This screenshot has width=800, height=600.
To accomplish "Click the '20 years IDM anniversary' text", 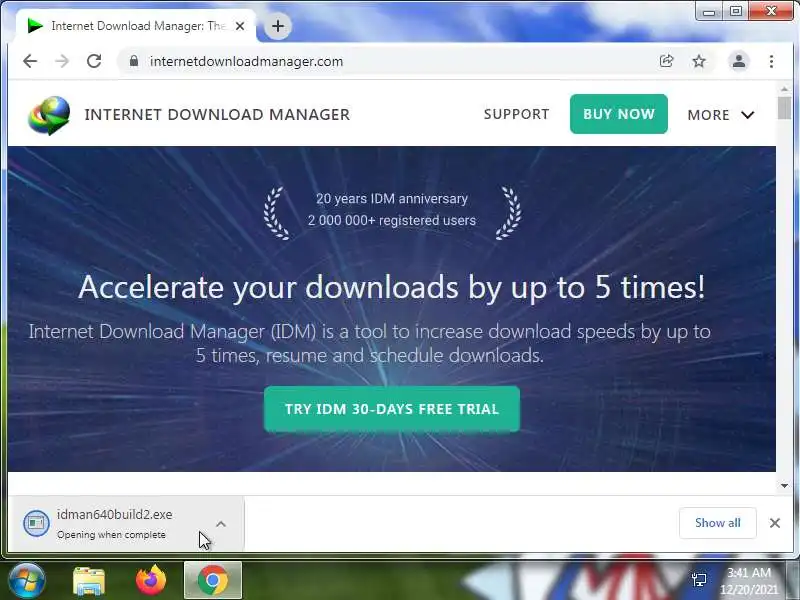I will (392, 198).
